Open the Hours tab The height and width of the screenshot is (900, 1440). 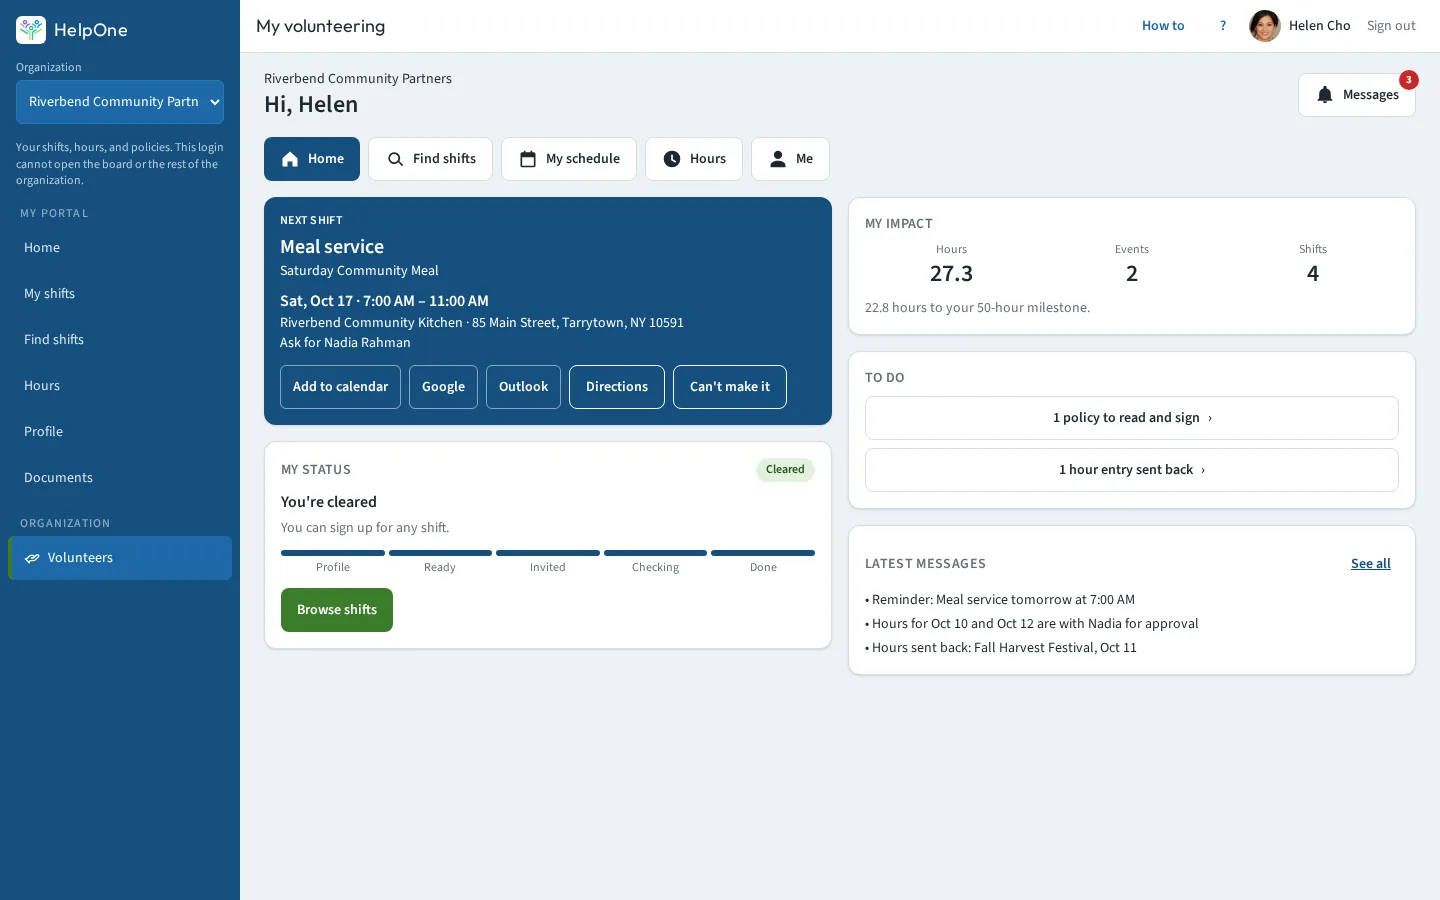click(x=694, y=159)
